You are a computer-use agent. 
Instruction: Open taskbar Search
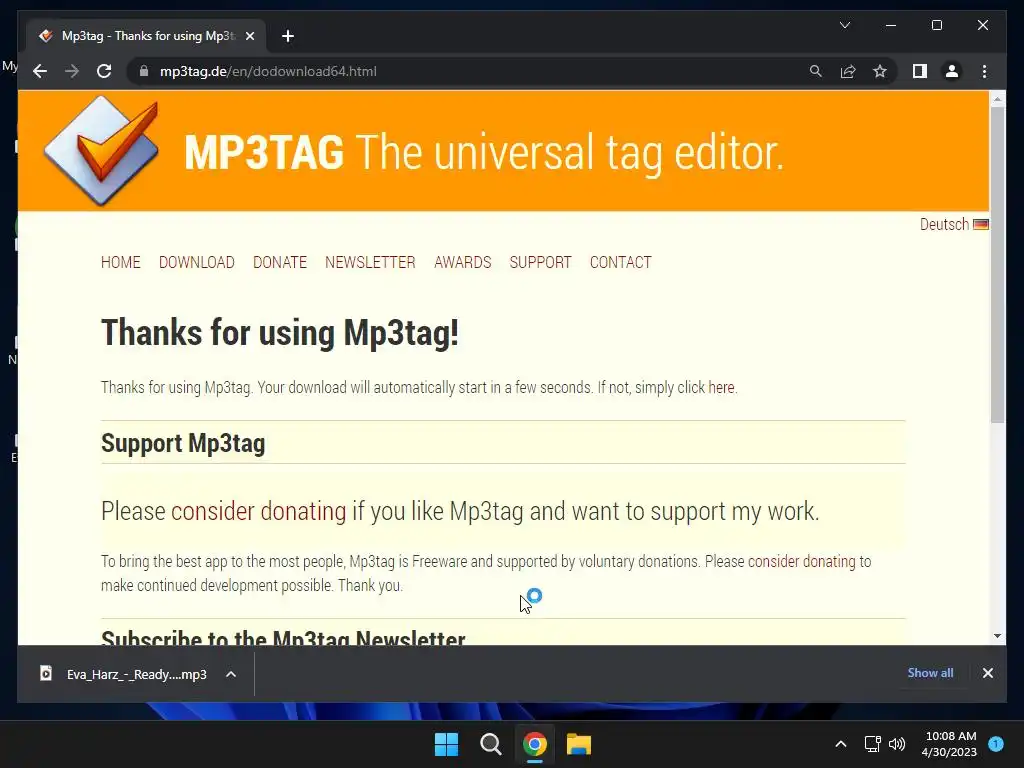[x=490, y=744]
